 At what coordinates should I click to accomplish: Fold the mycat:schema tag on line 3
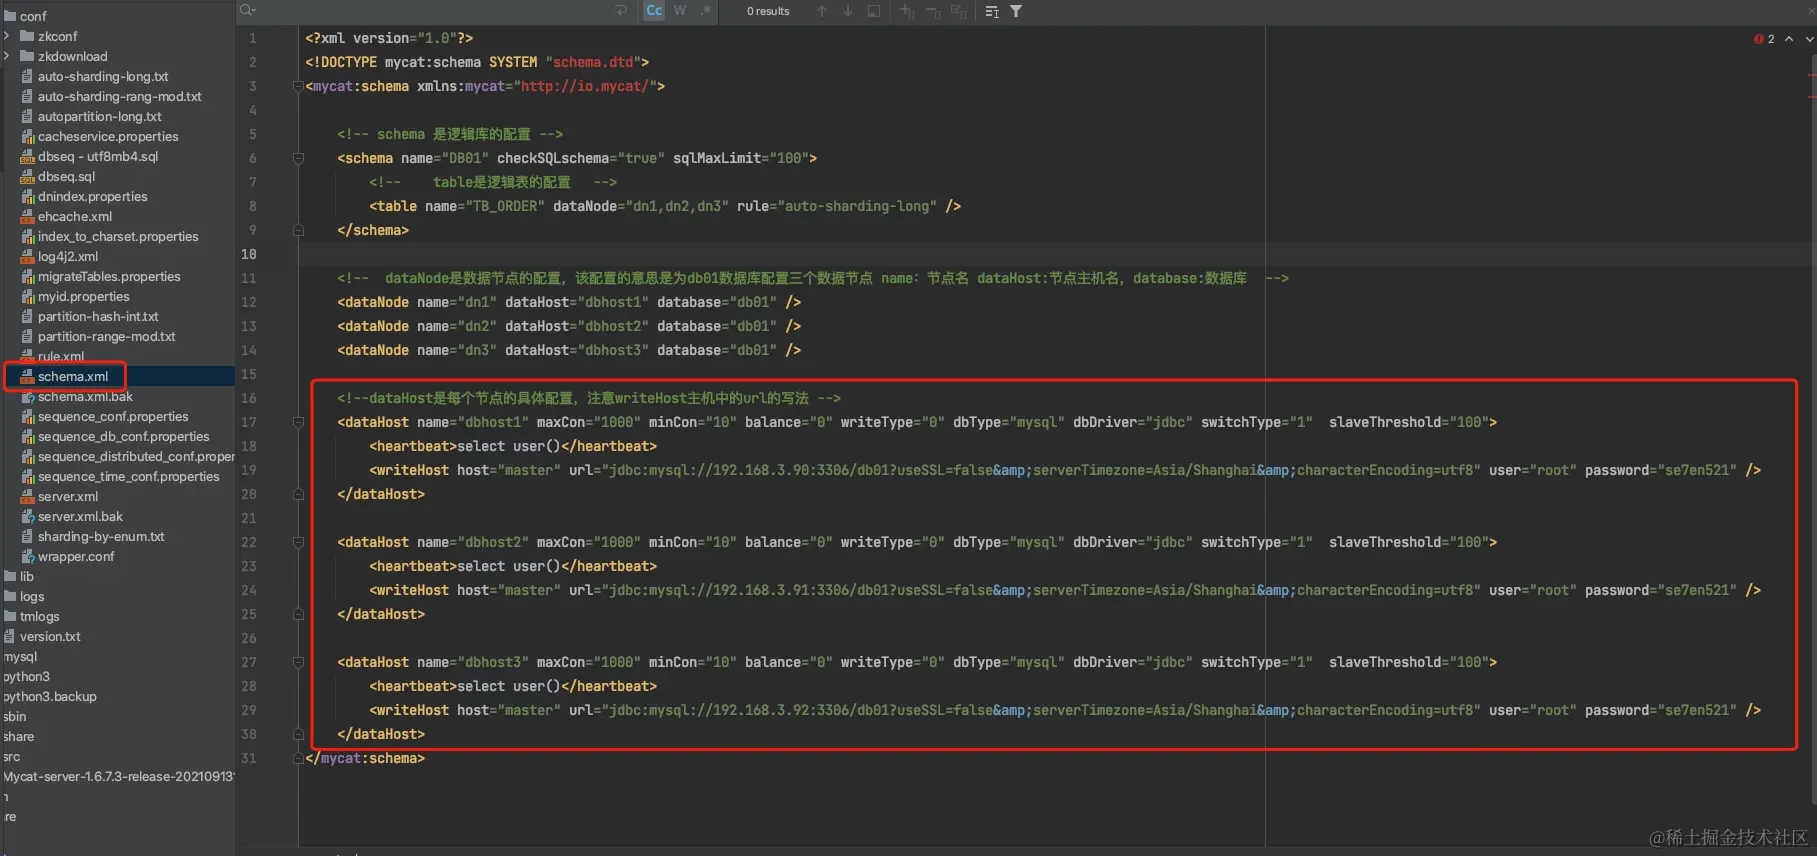[x=298, y=86]
